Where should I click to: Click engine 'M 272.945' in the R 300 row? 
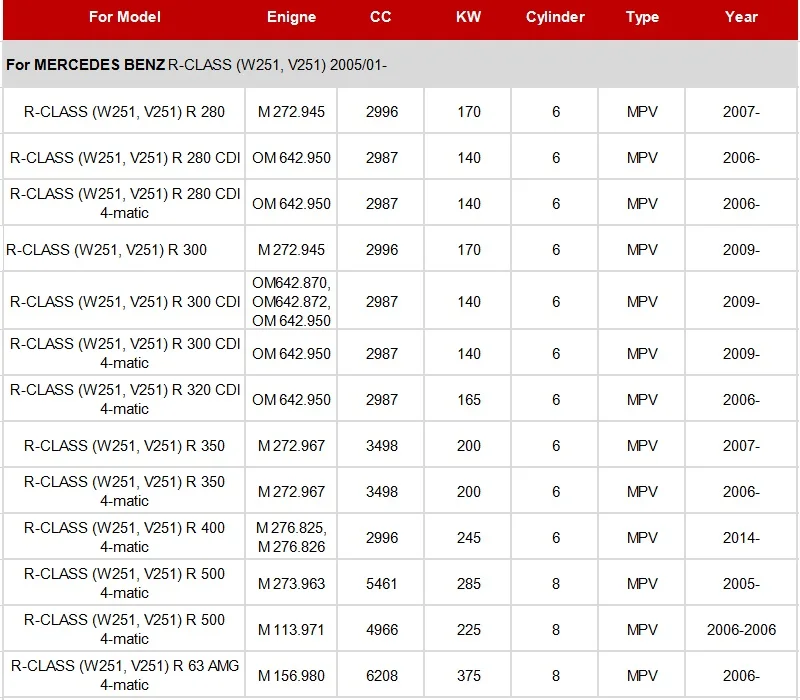click(x=291, y=249)
